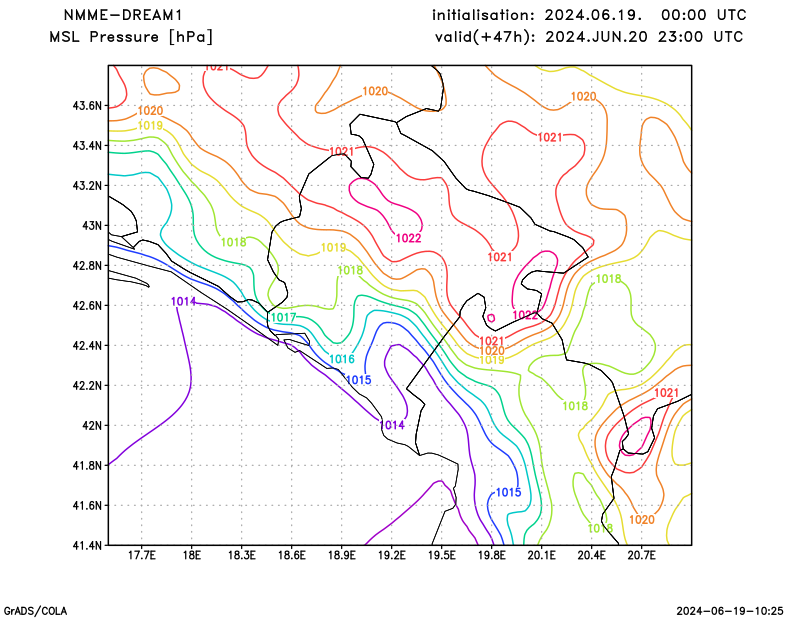Image resolution: width=800 pixels, height=618 pixels.
Task: Click the teal '1017' isobar label
Action: coord(283,317)
